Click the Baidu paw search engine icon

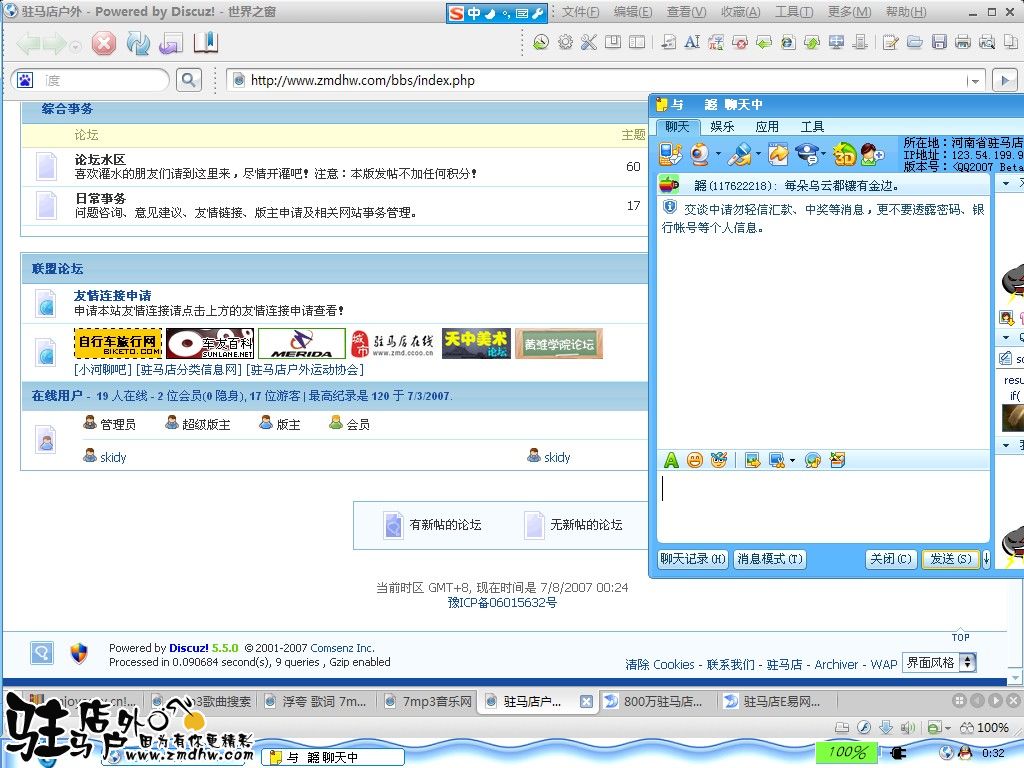click(x=25, y=80)
